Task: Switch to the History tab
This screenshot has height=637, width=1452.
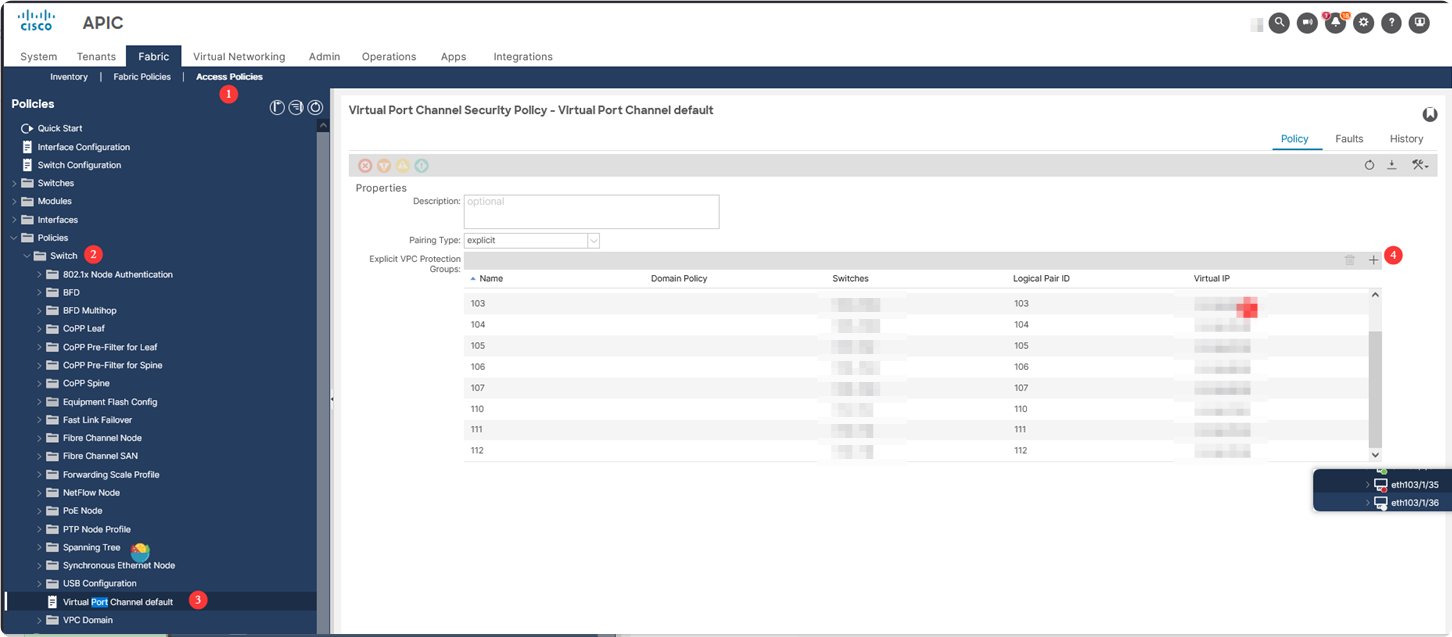Action: tap(1406, 139)
